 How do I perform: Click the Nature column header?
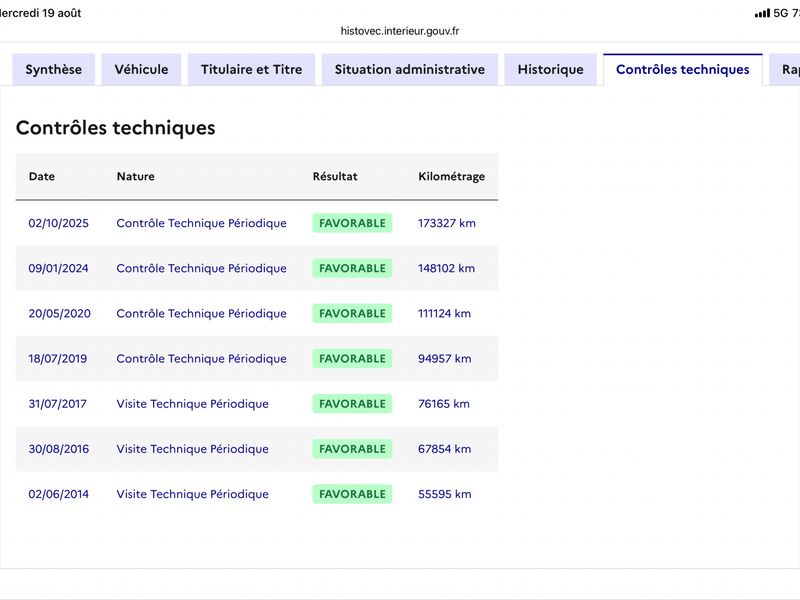136,177
